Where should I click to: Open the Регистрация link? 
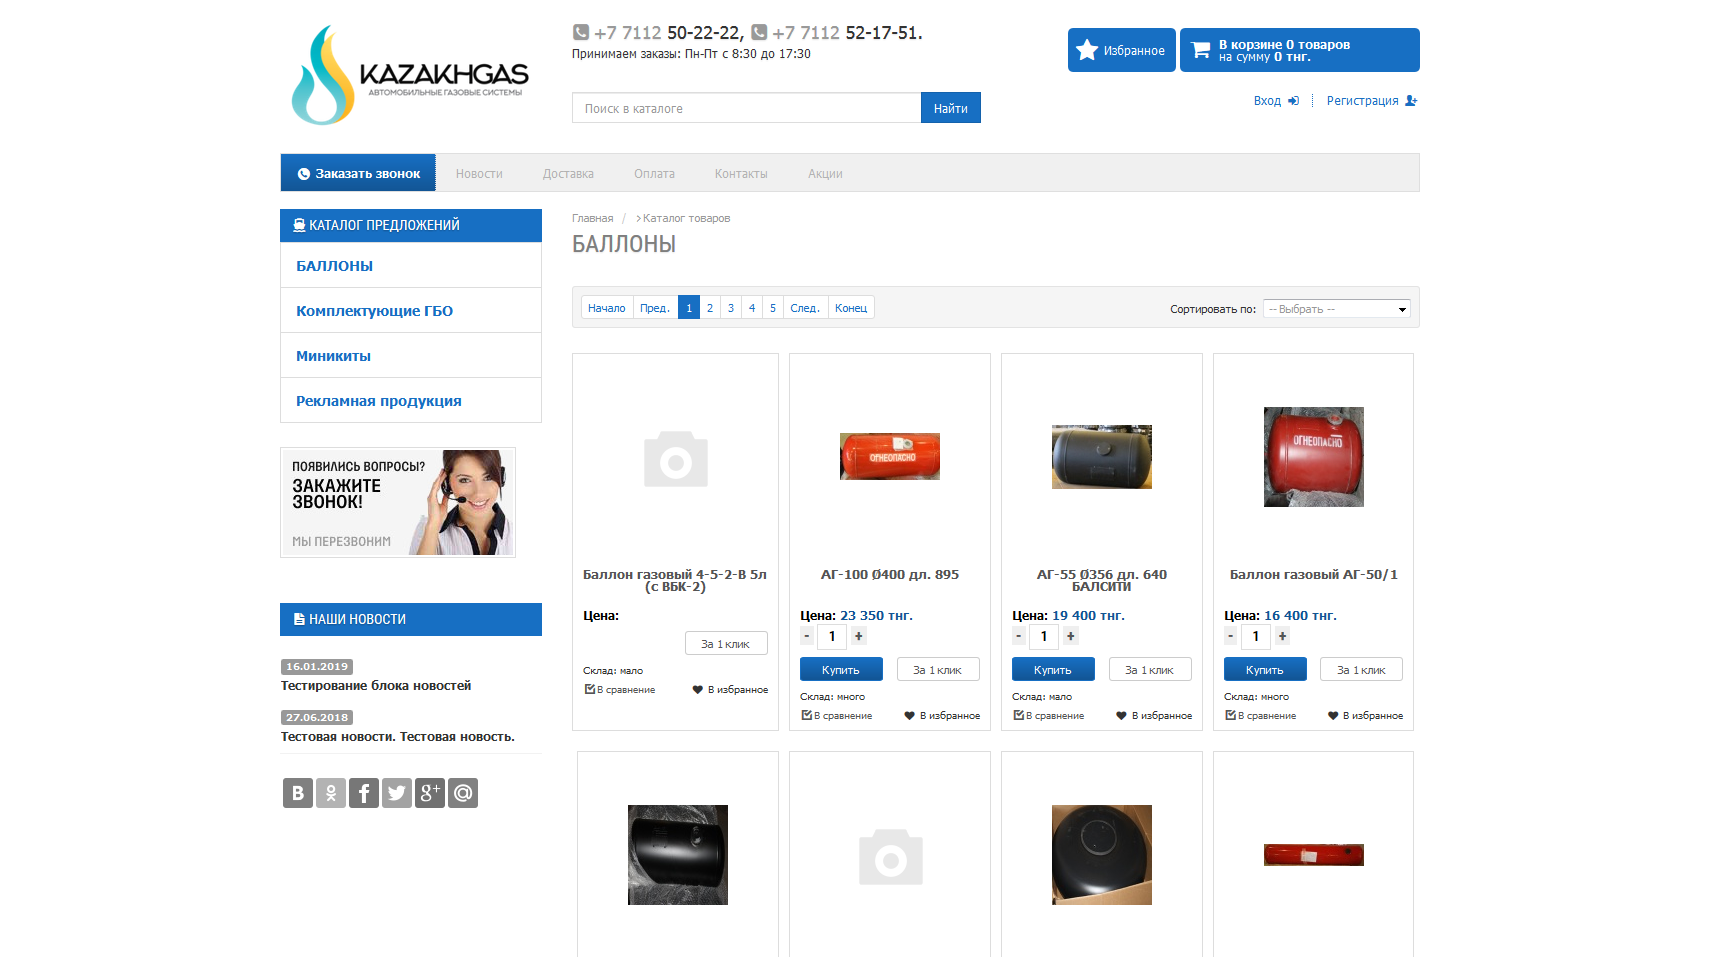tap(1362, 101)
